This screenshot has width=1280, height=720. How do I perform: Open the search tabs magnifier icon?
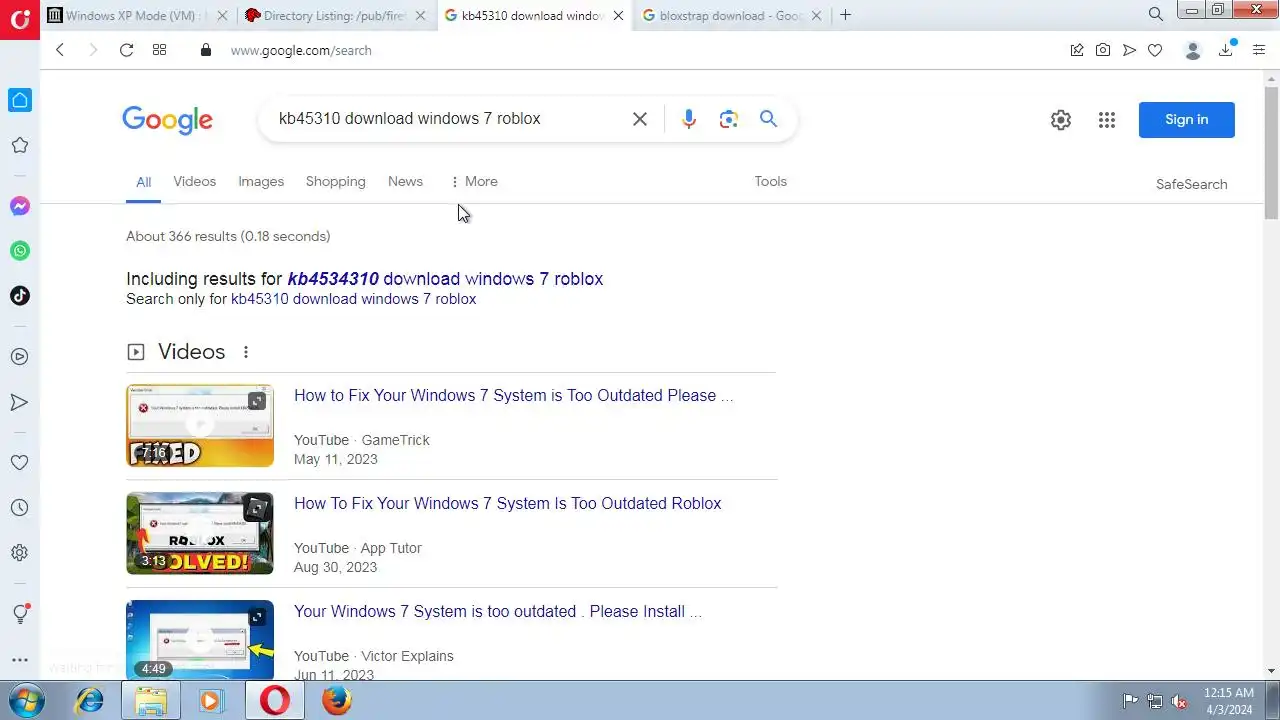pos(1156,14)
